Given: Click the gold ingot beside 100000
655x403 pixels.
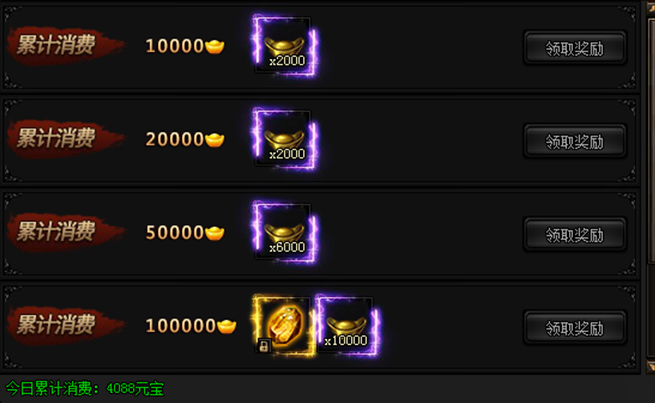Looking at the screenshot, I should tap(227, 326).
